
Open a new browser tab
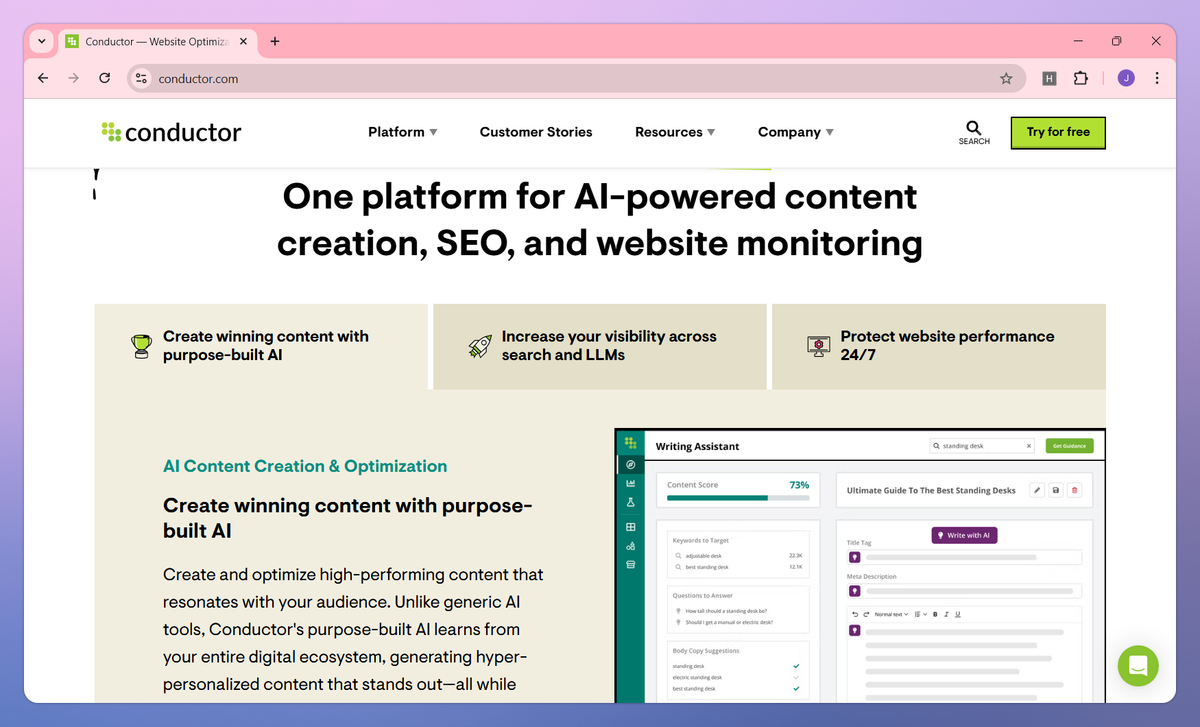click(275, 41)
